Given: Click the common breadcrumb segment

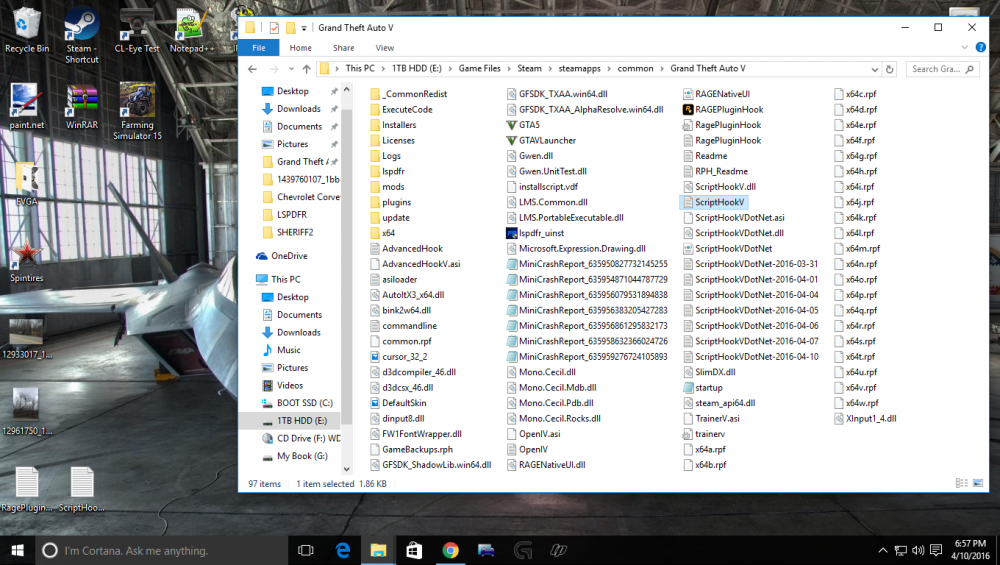Looking at the screenshot, I should tap(635, 69).
